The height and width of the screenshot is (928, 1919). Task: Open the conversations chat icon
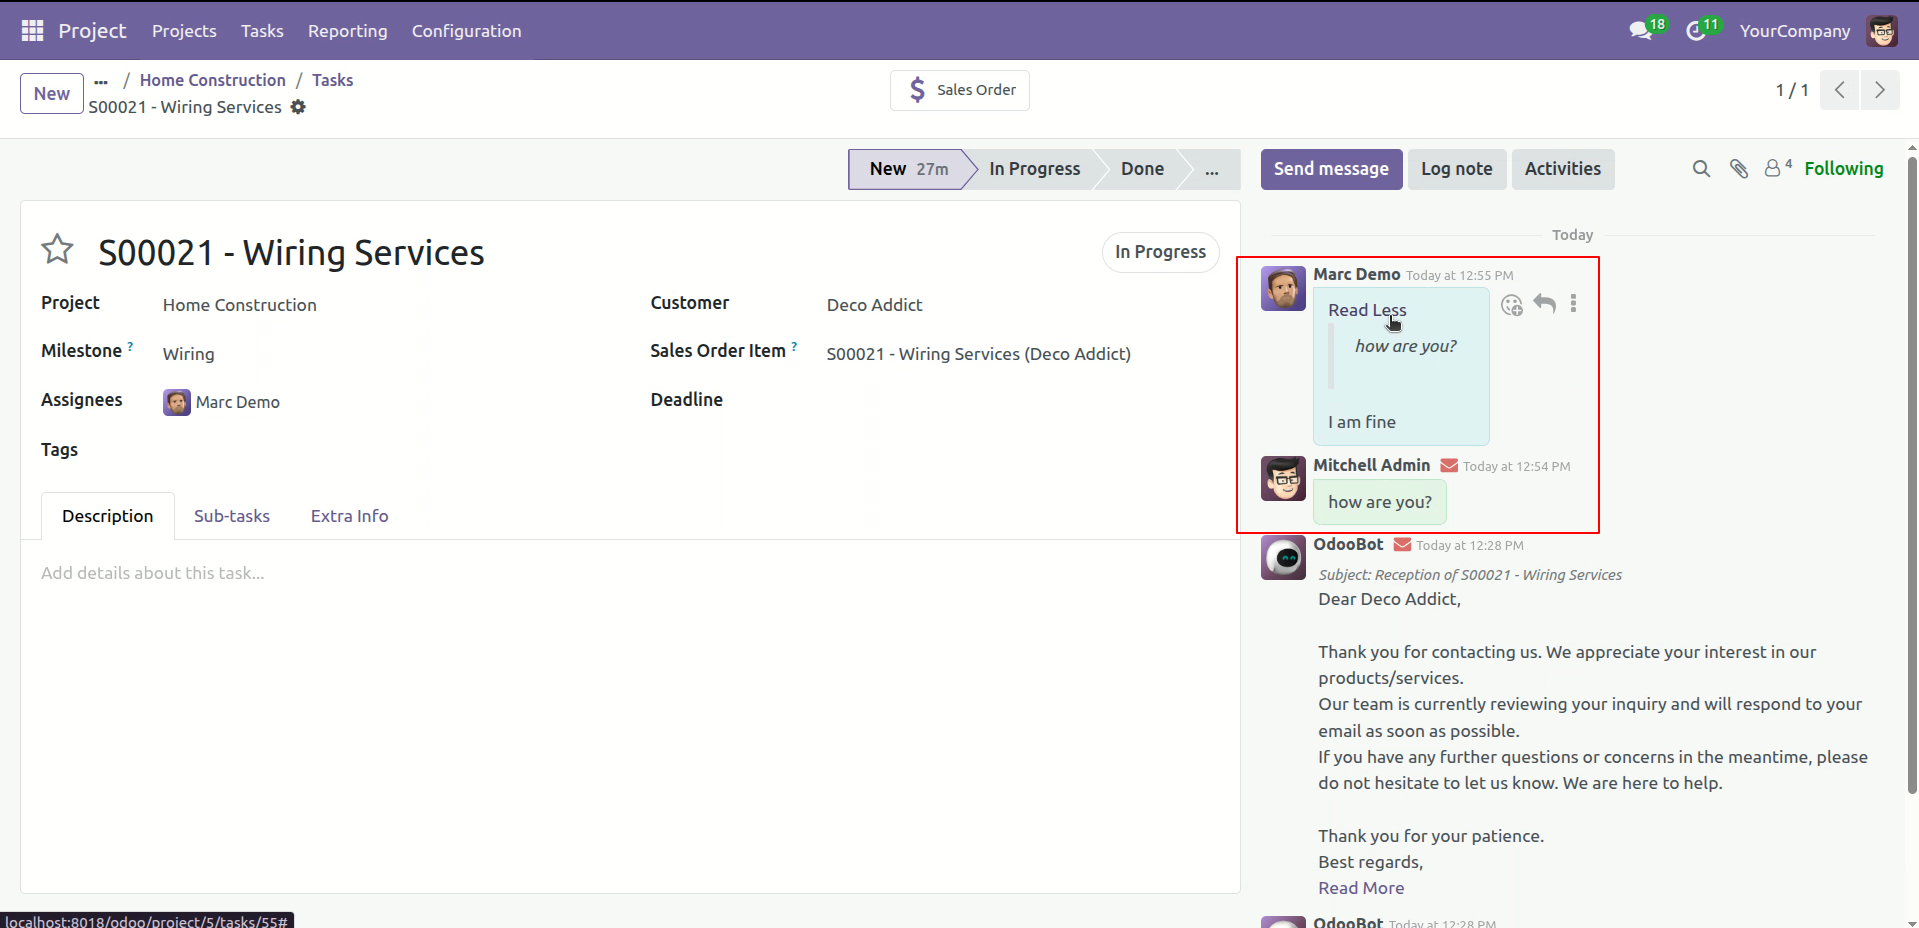pos(1640,31)
